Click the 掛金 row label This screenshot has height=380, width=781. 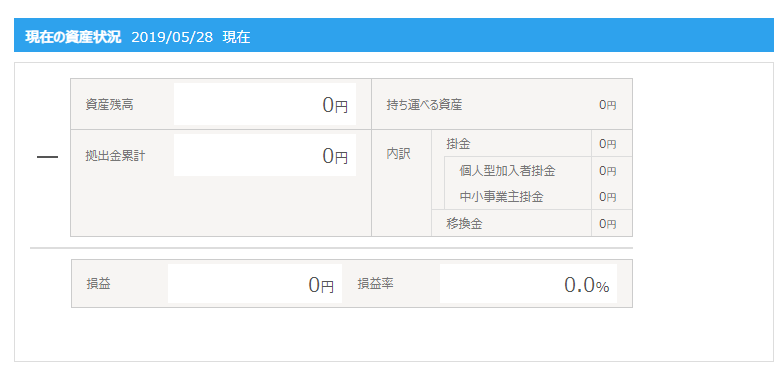(458, 144)
